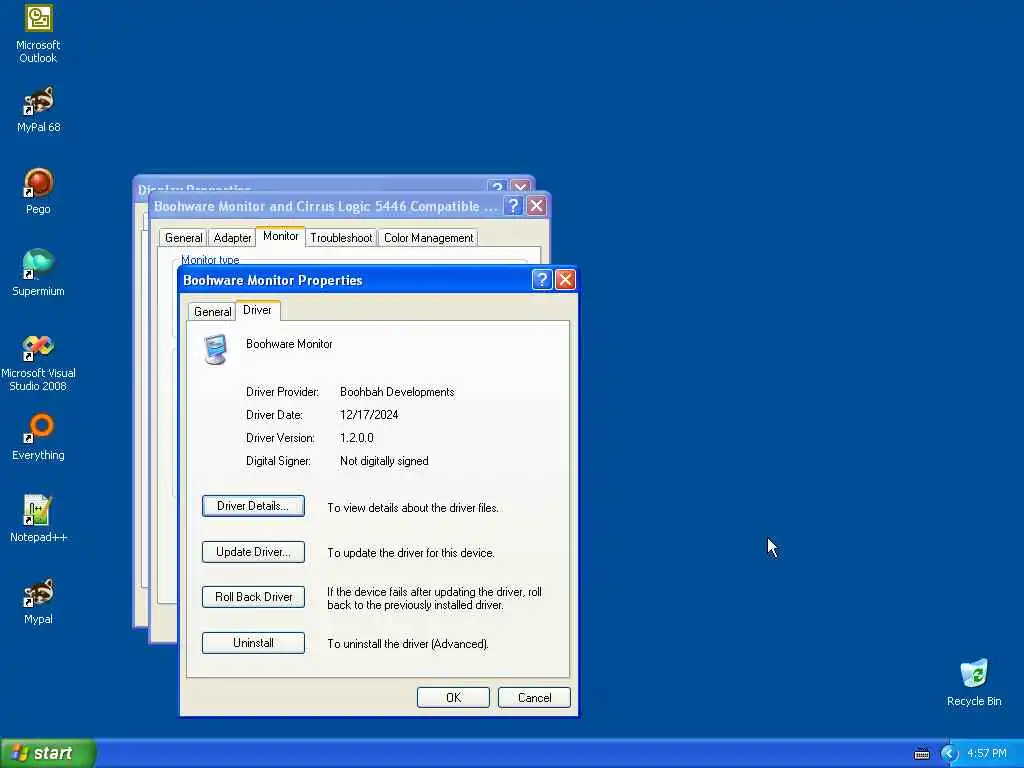
Task: Click the Cancel button
Action: pyautogui.click(x=534, y=697)
